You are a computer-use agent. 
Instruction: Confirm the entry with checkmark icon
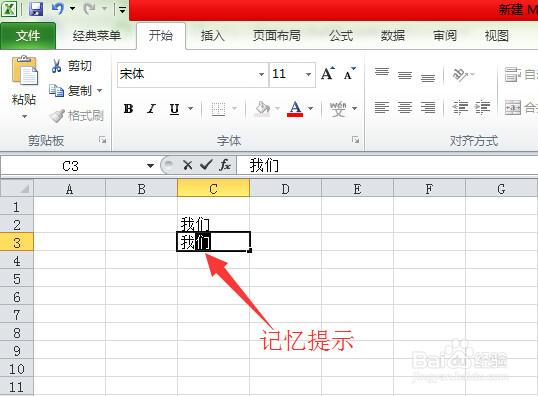click(x=206, y=165)
